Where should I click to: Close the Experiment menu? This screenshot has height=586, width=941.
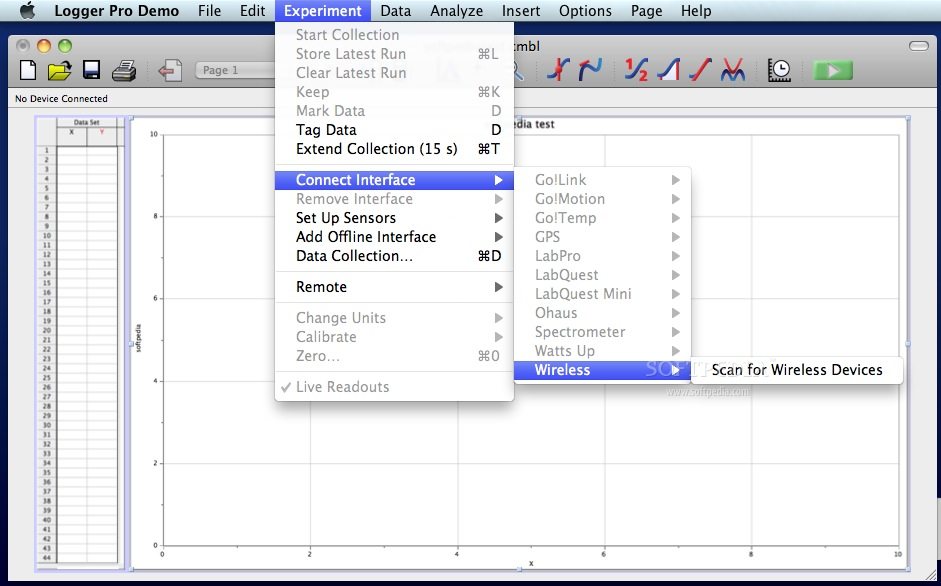tap(323, 11)
